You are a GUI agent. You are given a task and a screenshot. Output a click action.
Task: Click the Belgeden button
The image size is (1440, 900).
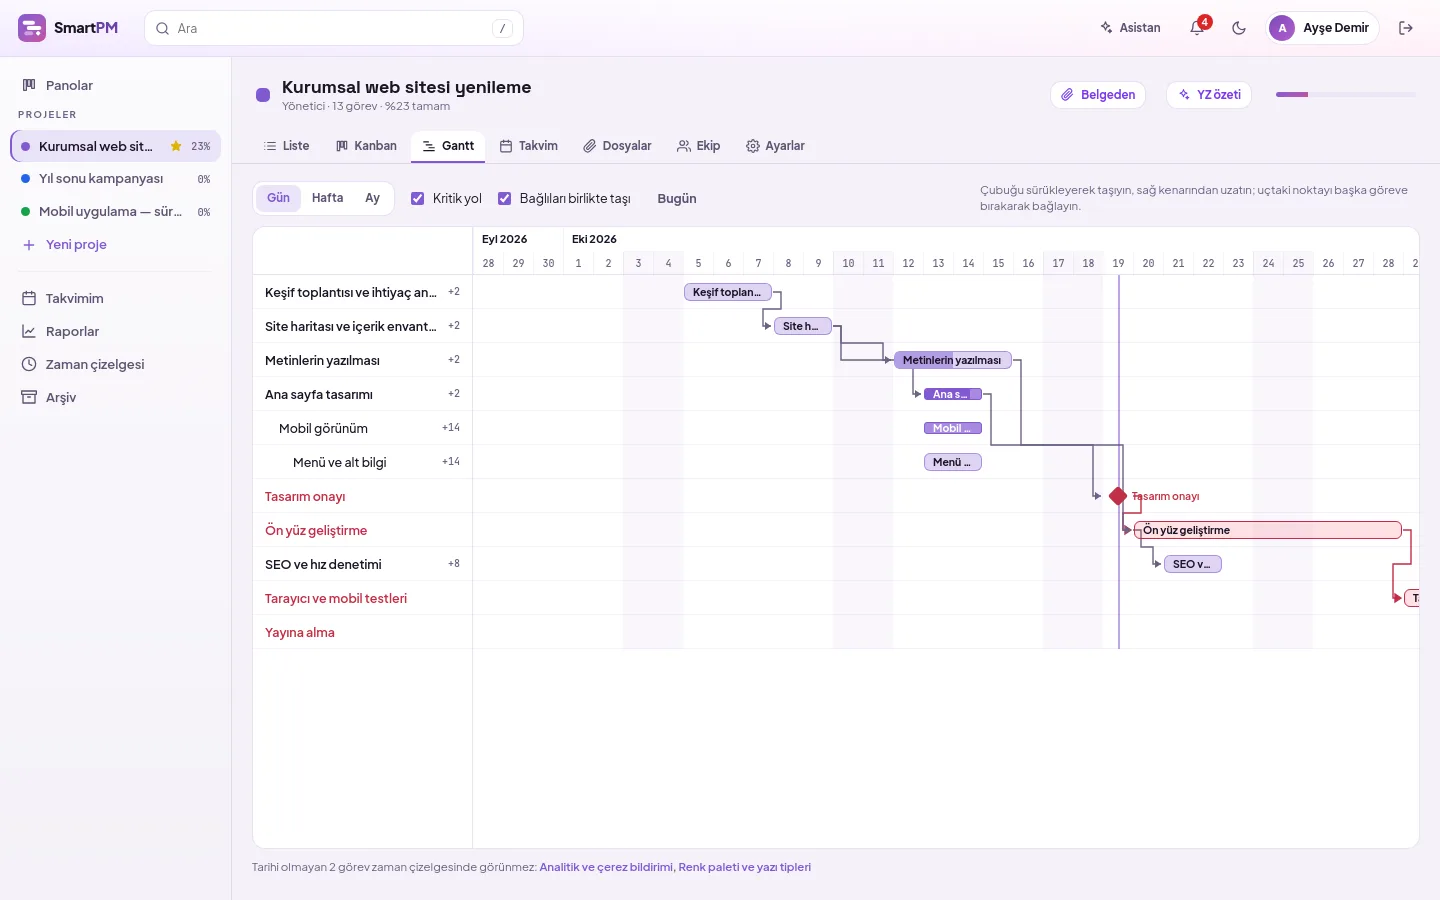tap(1098, 95)
